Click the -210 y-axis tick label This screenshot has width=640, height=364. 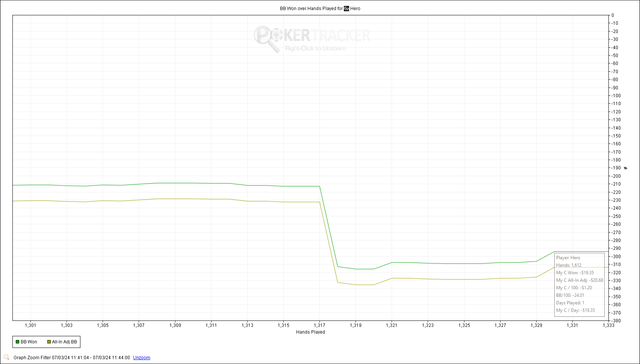coord(616,184)
